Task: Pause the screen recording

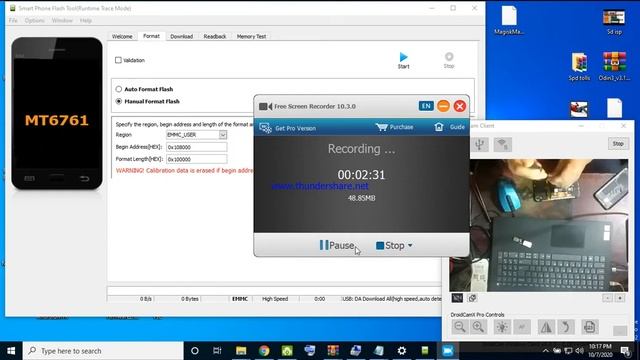Action: (337, 245)
